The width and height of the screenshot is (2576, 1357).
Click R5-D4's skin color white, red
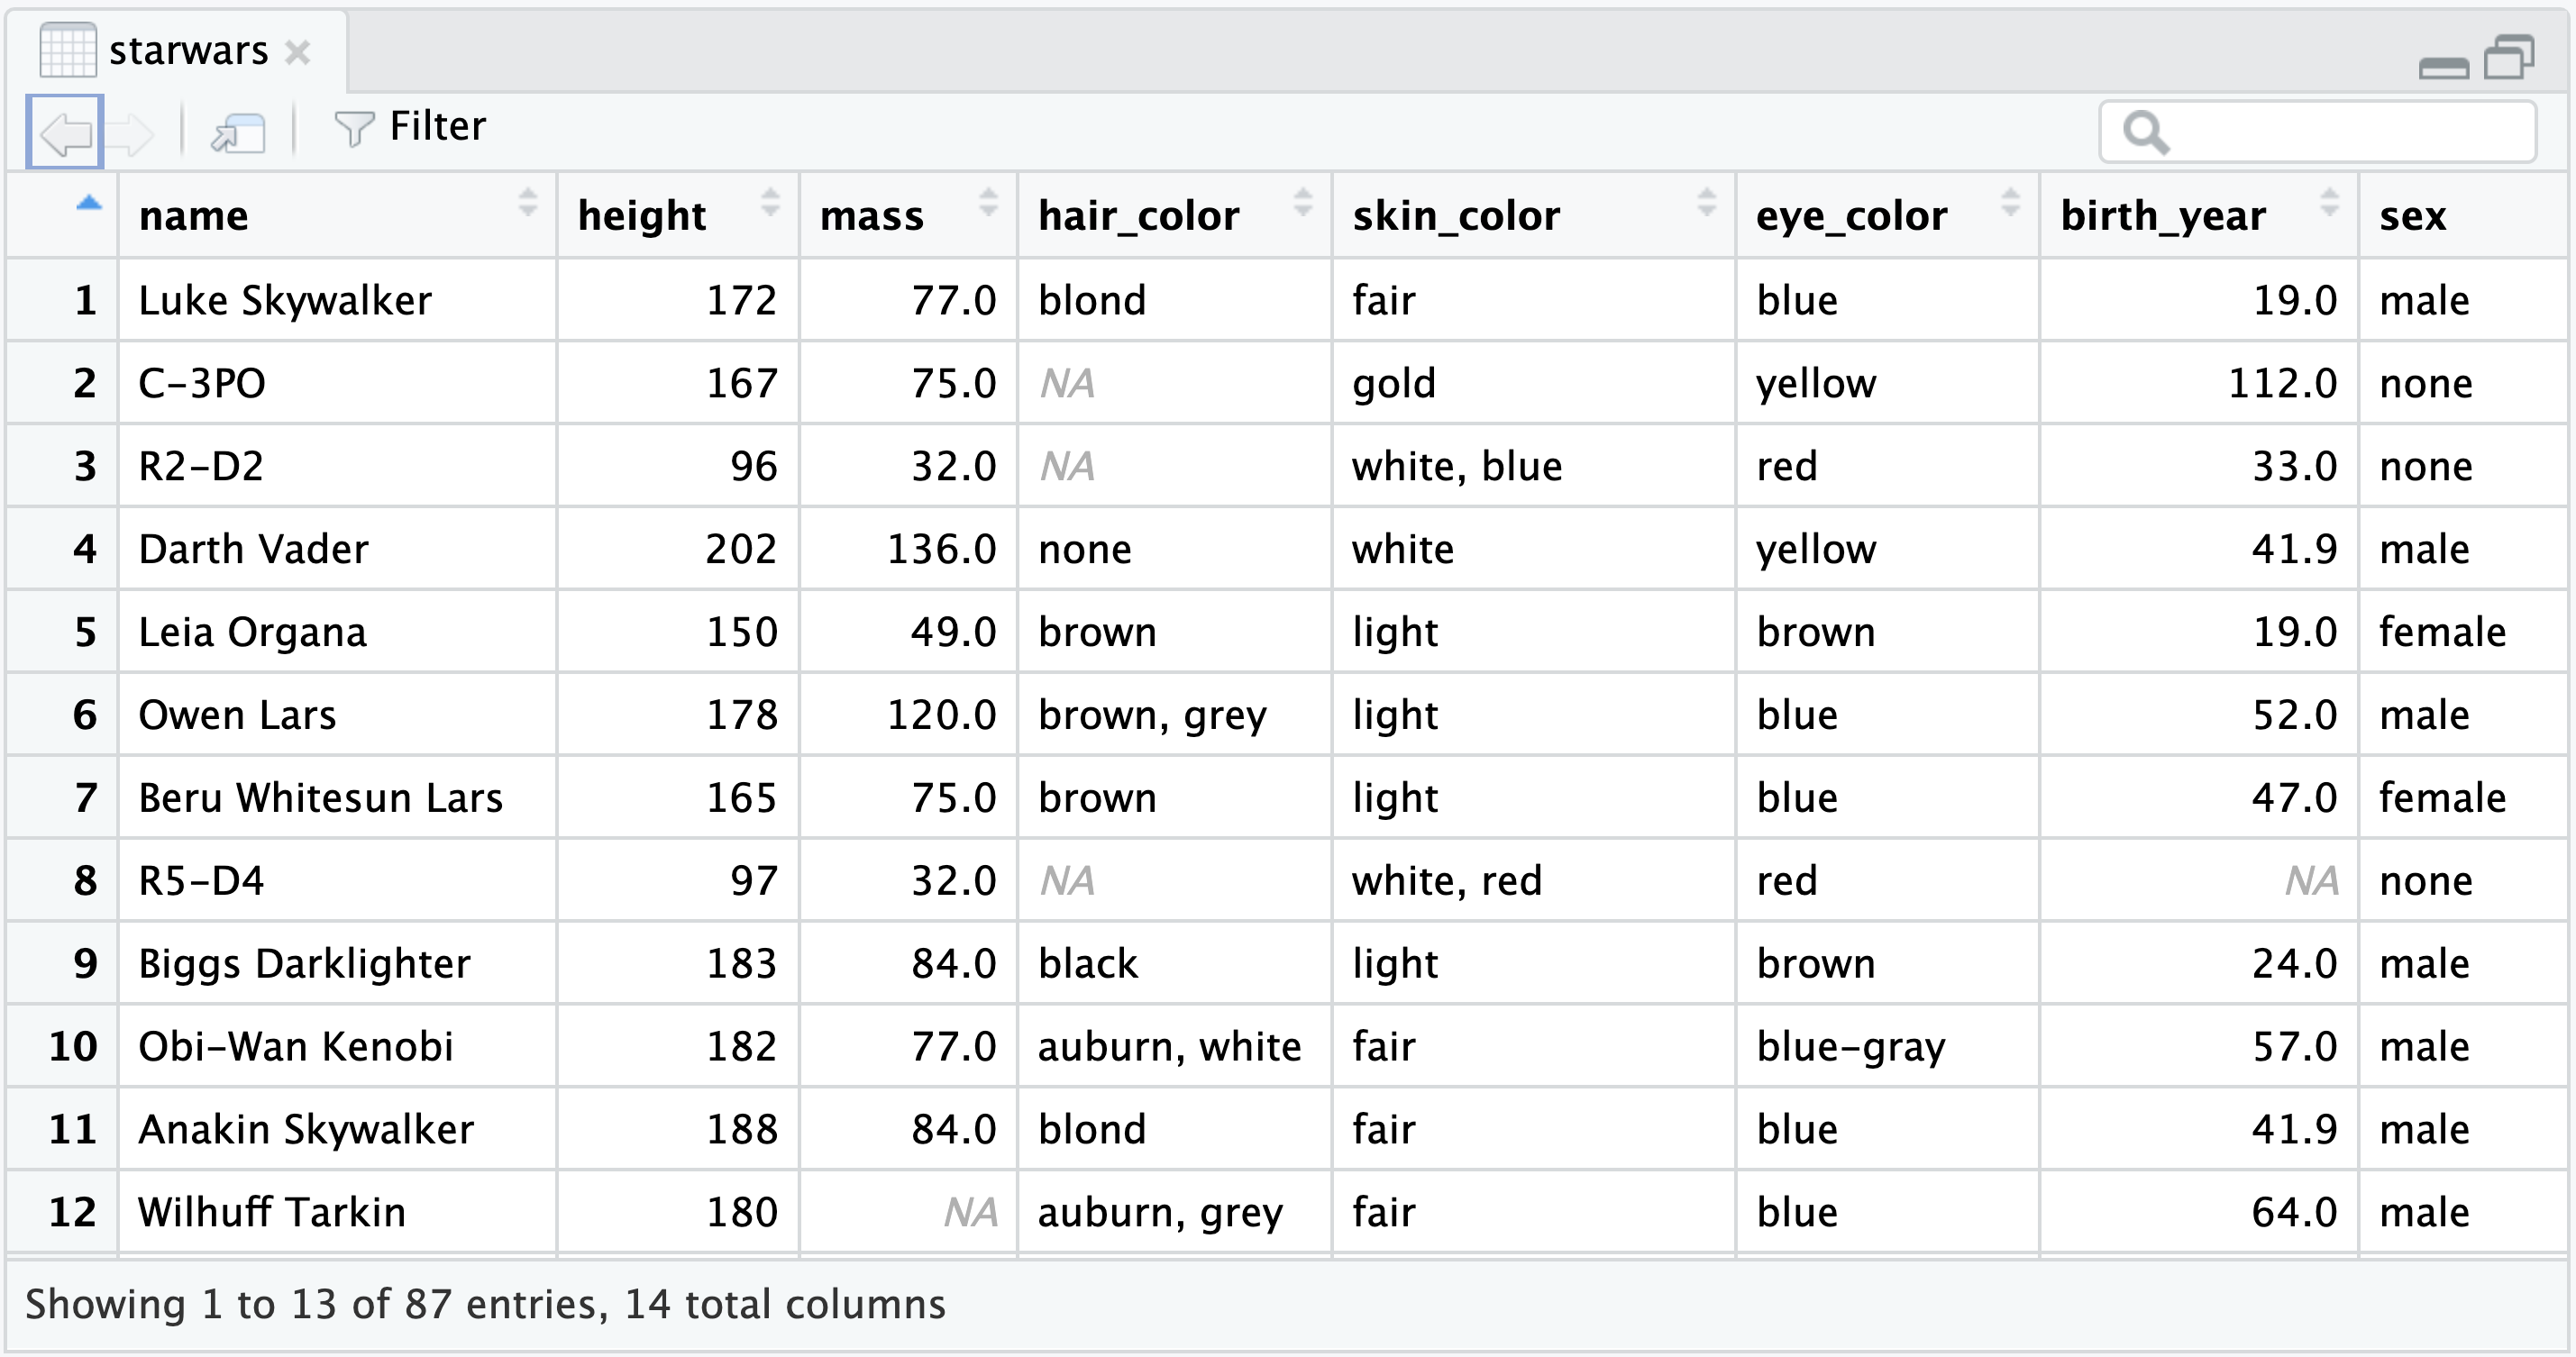[1447, 881]
